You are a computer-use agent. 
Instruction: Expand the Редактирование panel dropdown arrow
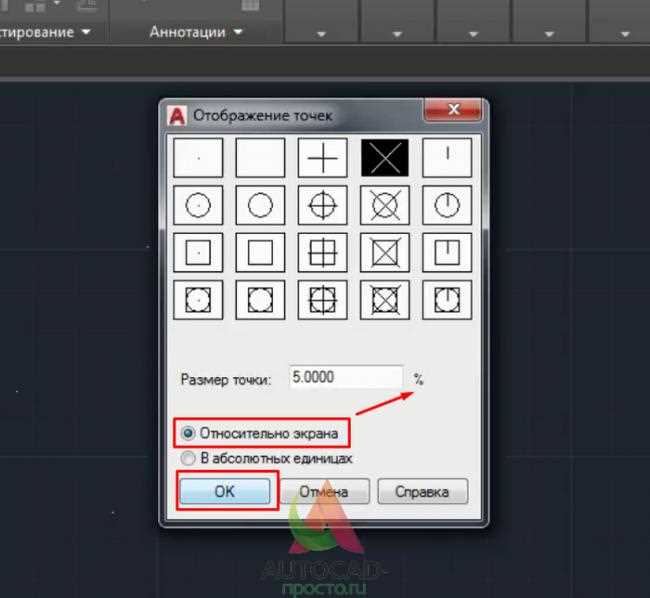[x=86, y=32]
